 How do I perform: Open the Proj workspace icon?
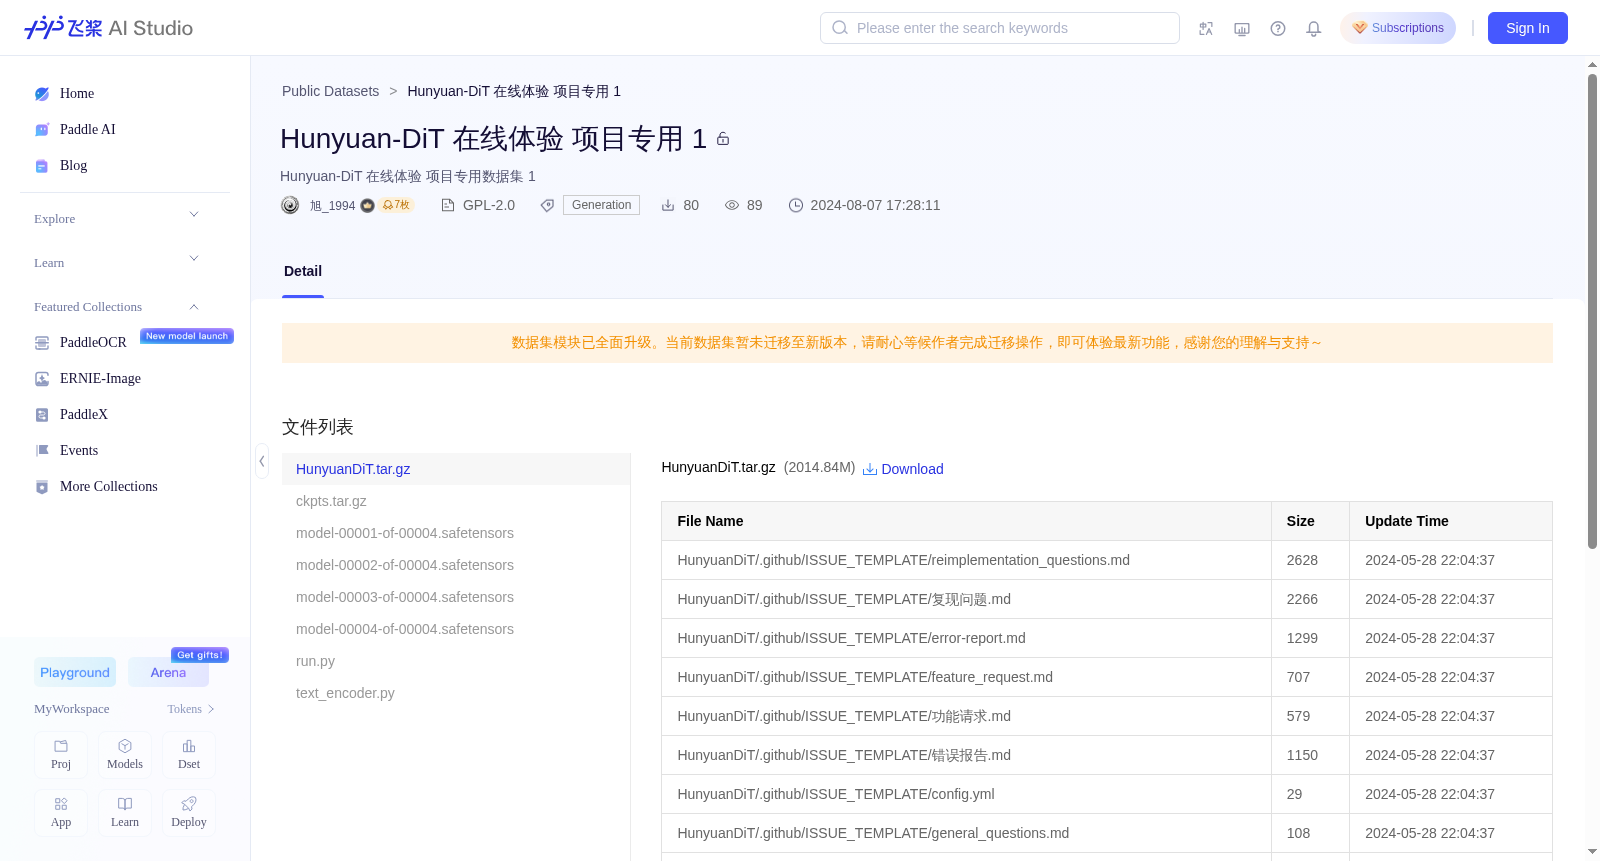pyautogui.click(x=61, y=746)
